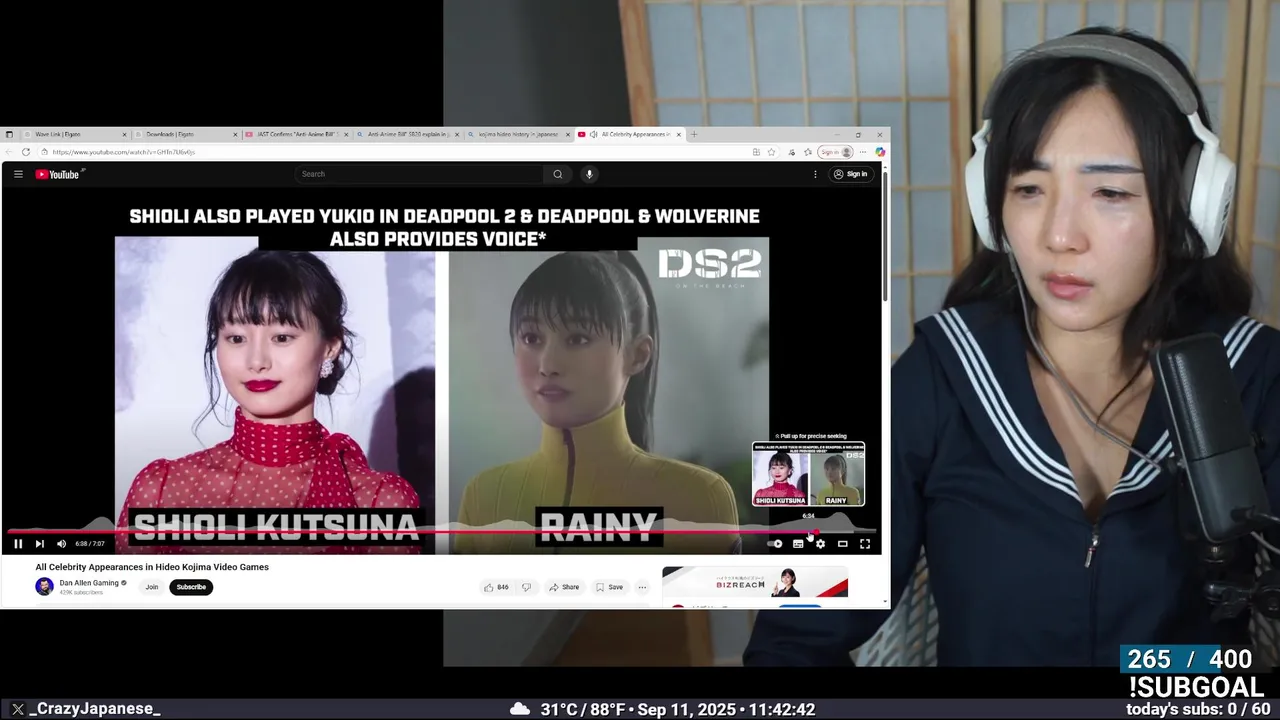Subscribe to Dan Allen Gaming
1280x720 pixels.
(x=191, y=587)
